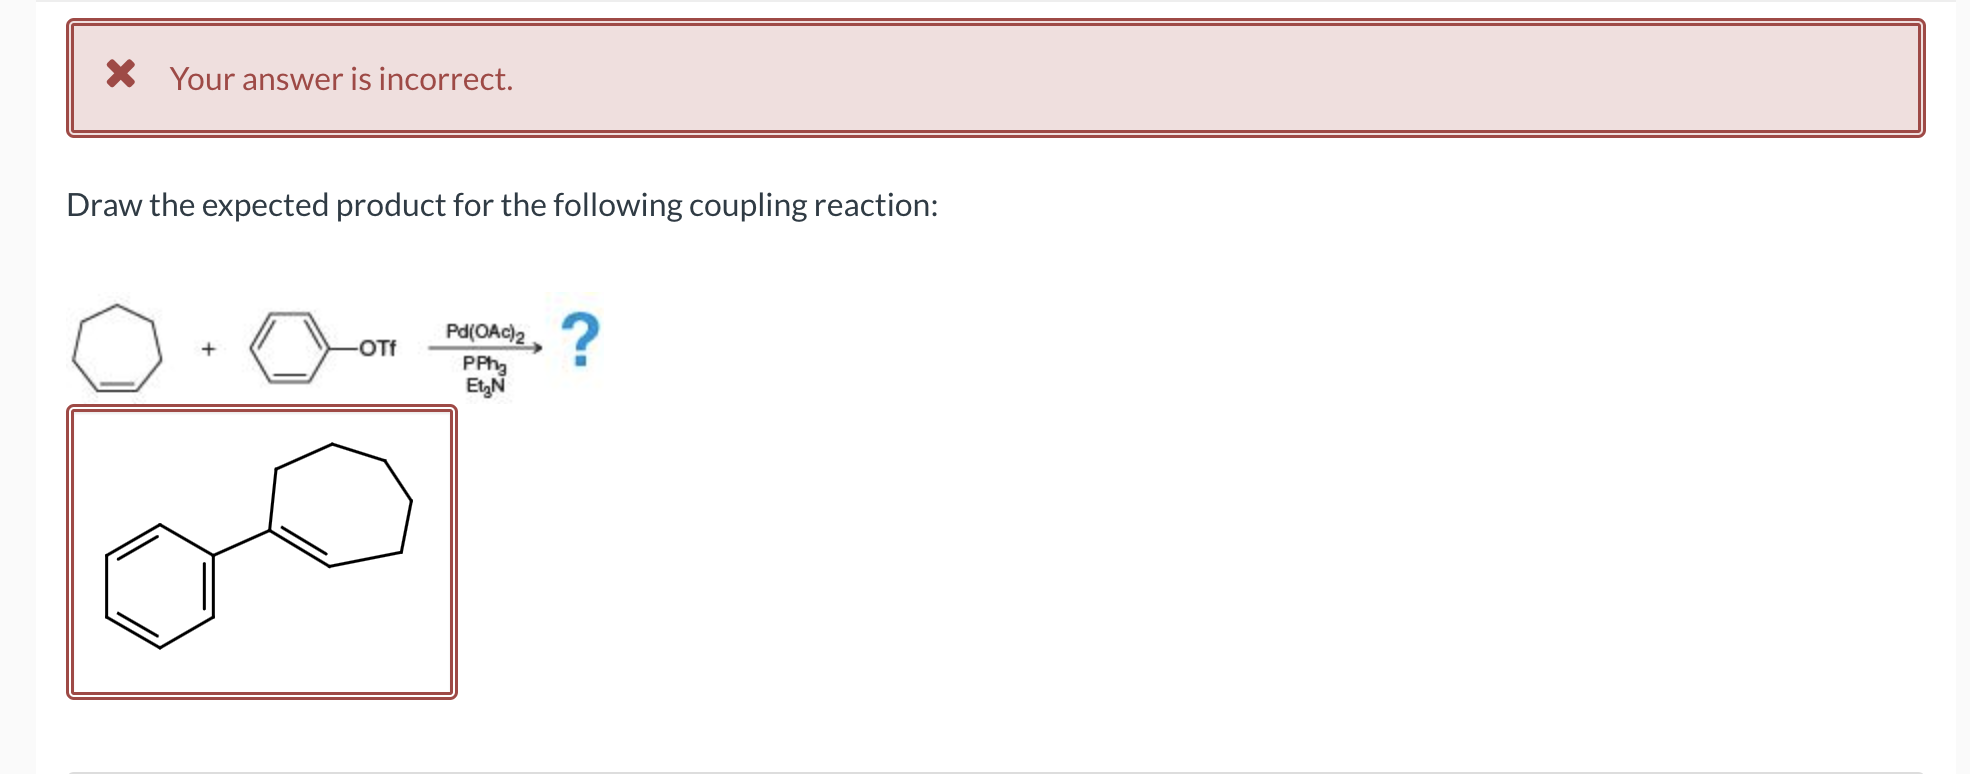Click the question prompt heading text
Screen dimensions: 1970x774
tap(500, 205)
